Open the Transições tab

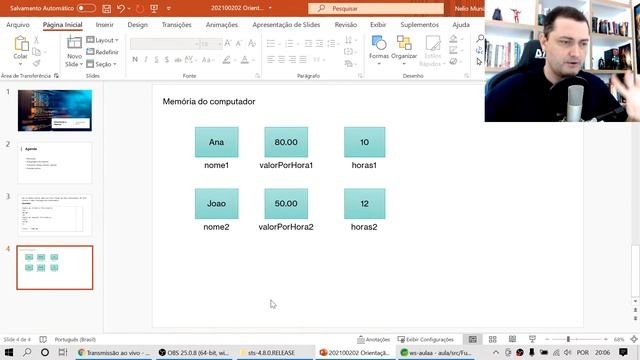(x=176, y=25)
